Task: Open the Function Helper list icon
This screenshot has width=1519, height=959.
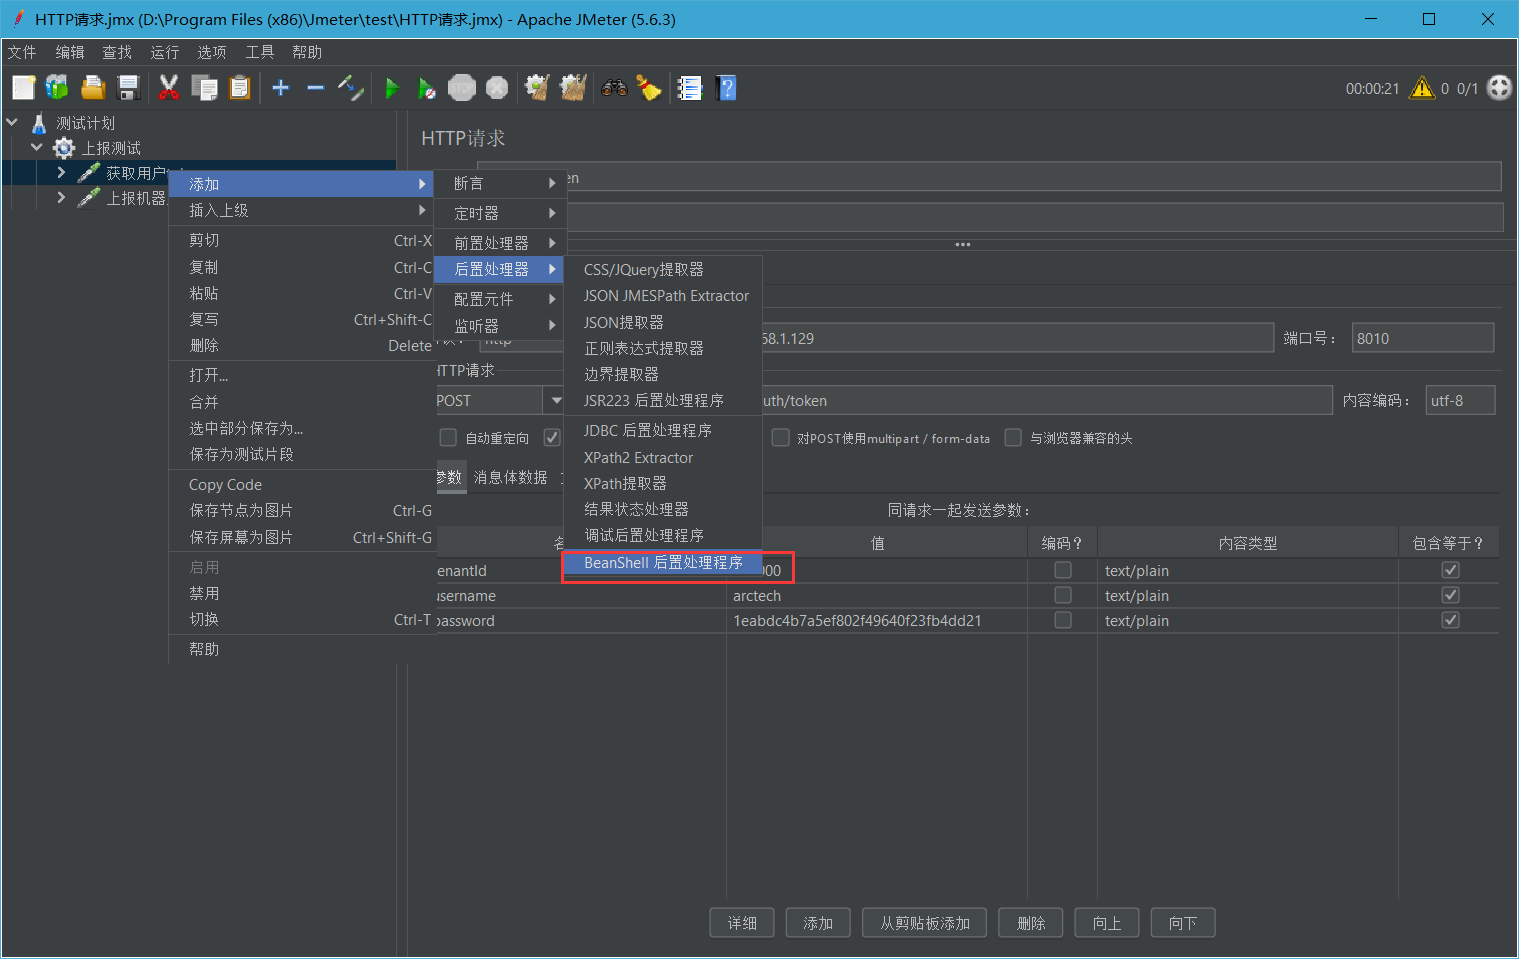Action: click(x=690, y=88)
